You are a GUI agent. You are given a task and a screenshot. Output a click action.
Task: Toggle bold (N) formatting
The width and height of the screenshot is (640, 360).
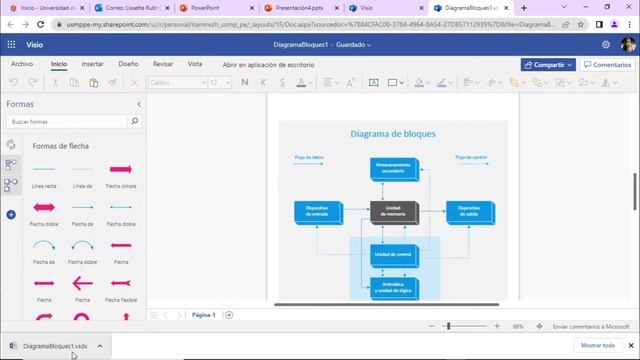244,82
